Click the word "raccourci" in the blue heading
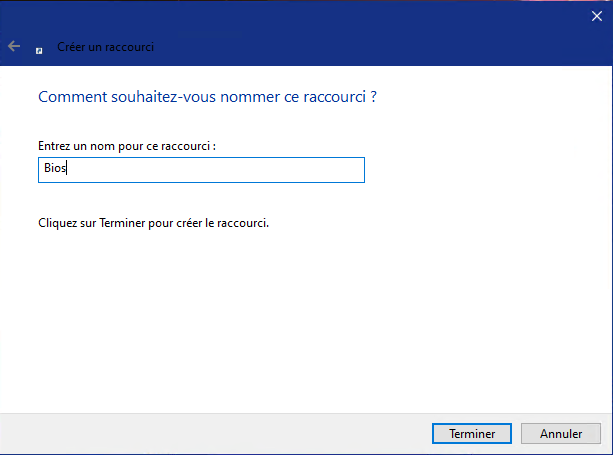Image resolution: width=613 pixels, height=455 pixels. tap(336, 98)
